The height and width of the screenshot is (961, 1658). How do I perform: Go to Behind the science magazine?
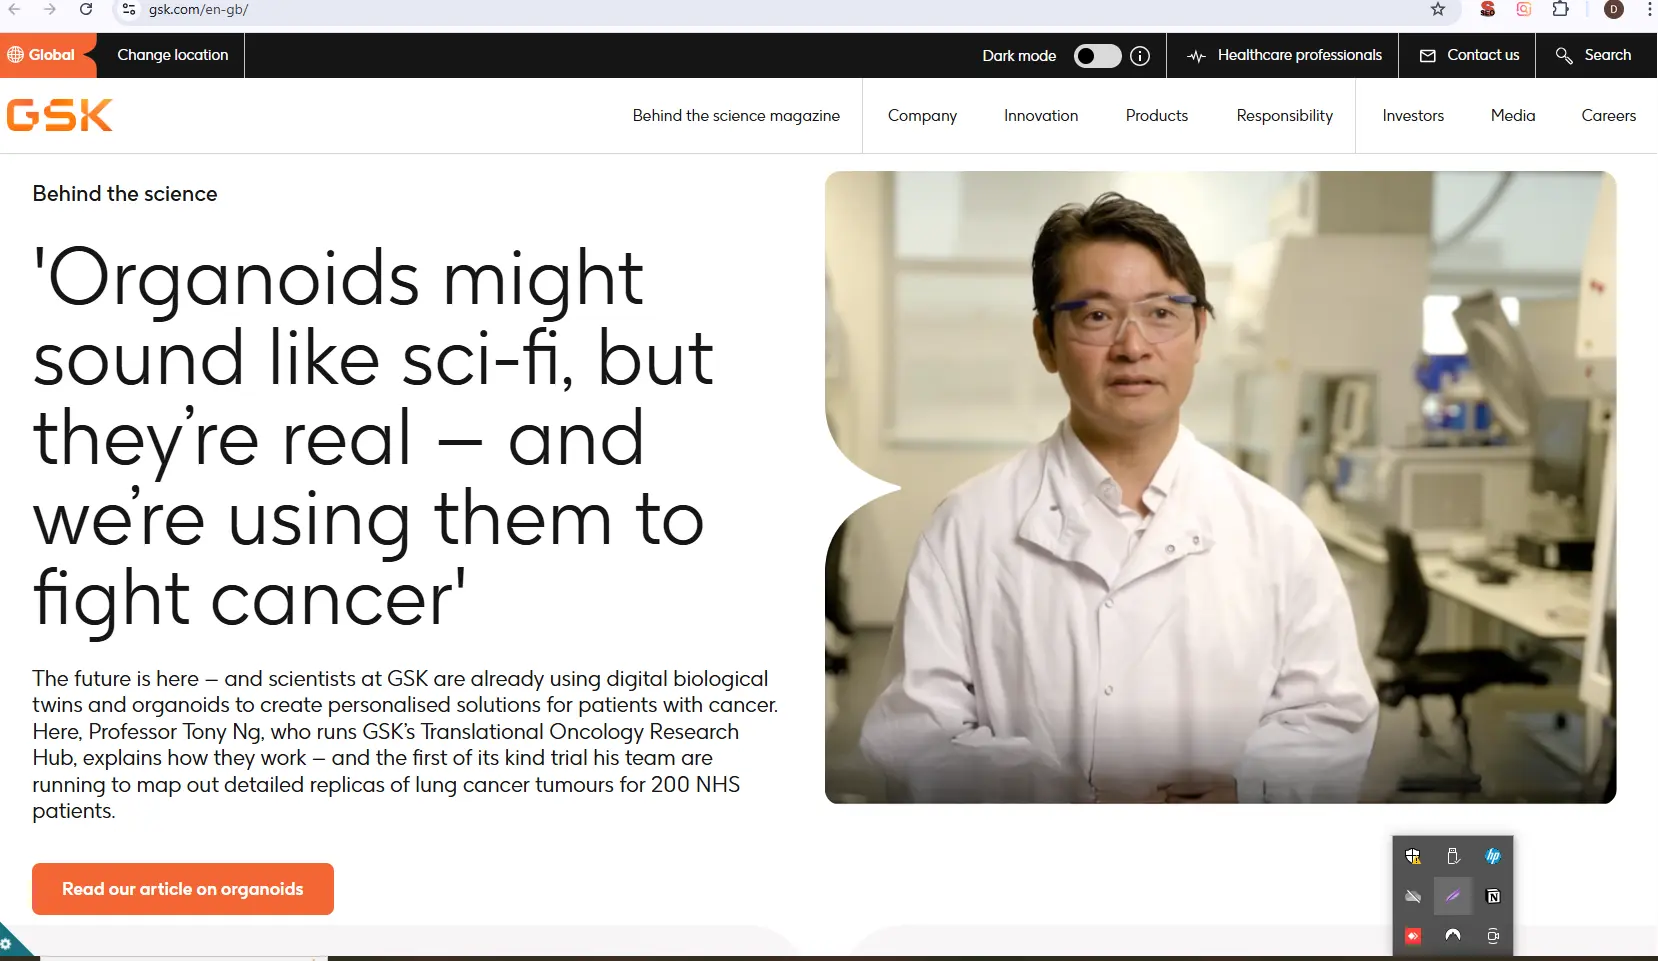tap(736, 116)
